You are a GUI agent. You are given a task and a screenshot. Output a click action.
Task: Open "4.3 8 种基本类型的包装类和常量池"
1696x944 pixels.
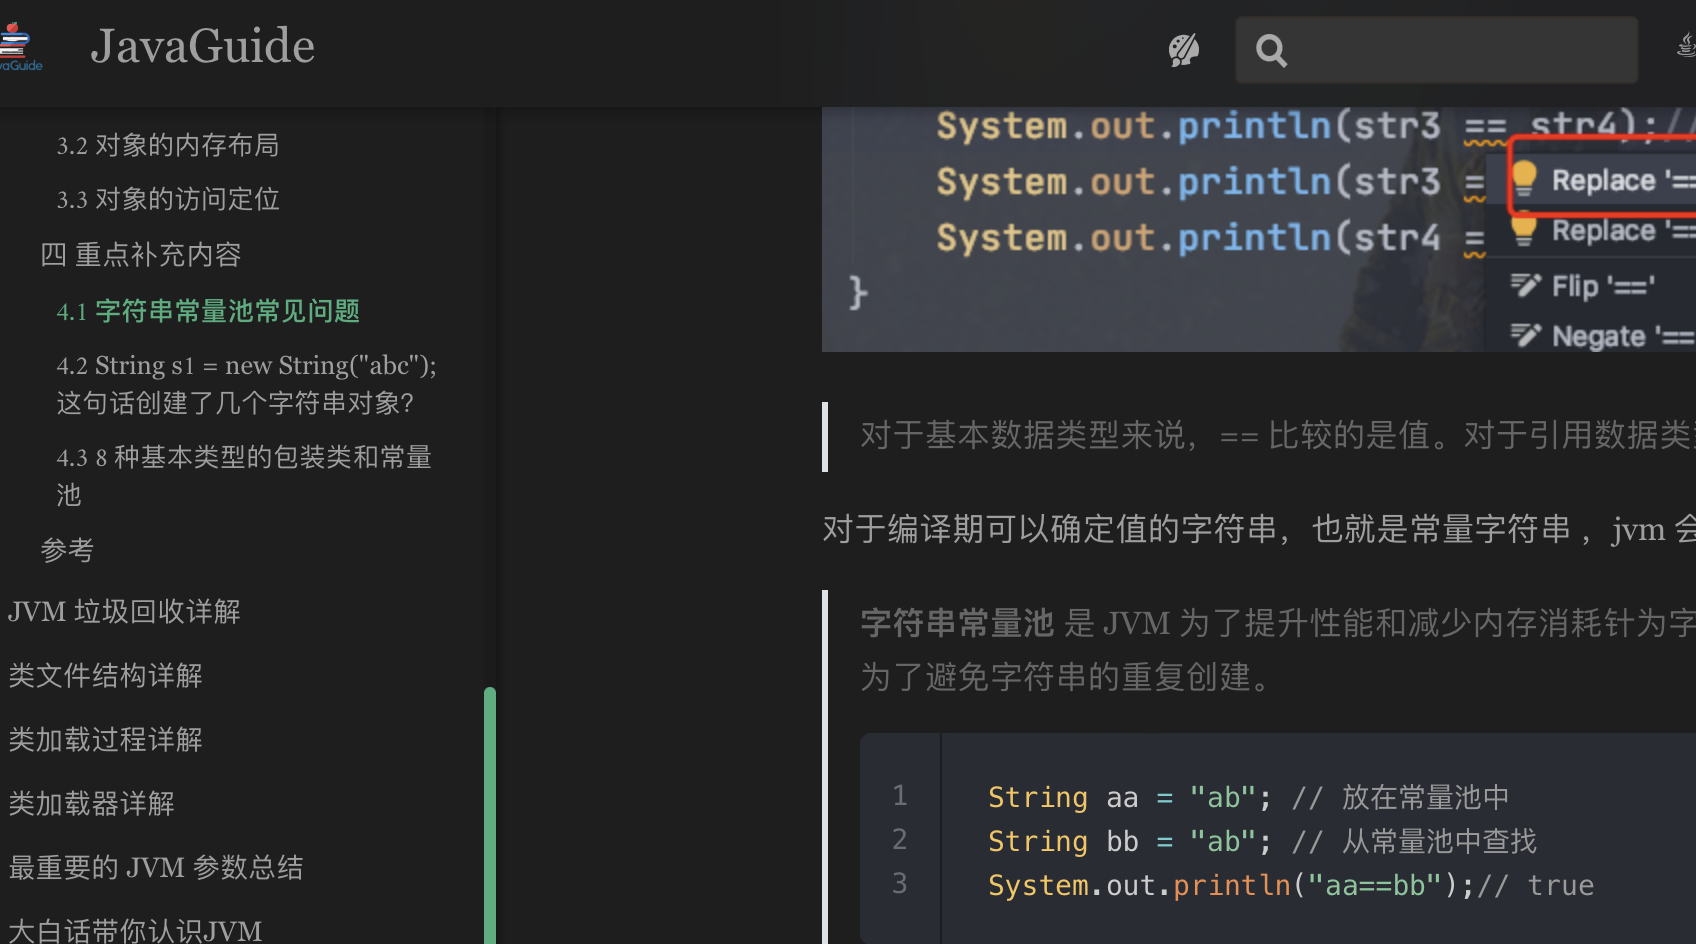(x=244, y=475)
